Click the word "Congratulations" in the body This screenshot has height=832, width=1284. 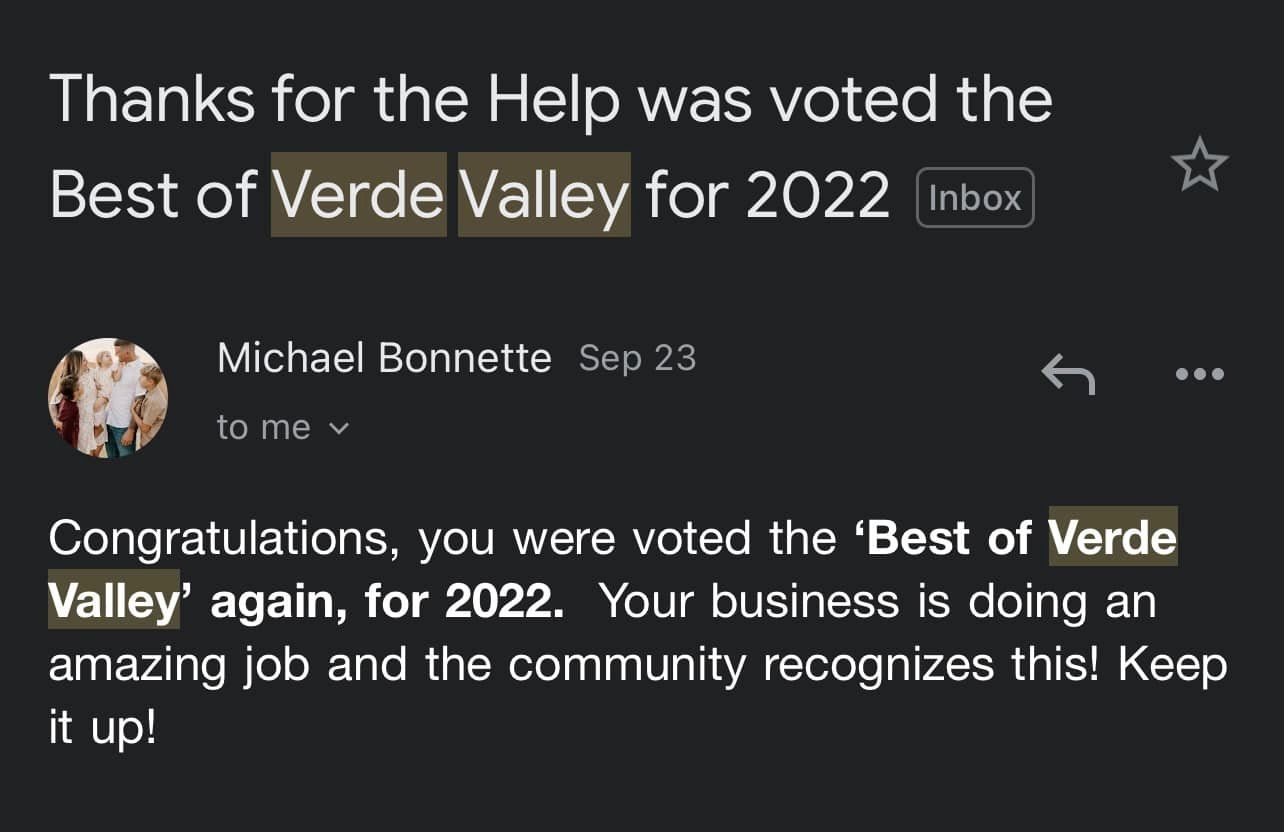(x=217, y=538)
